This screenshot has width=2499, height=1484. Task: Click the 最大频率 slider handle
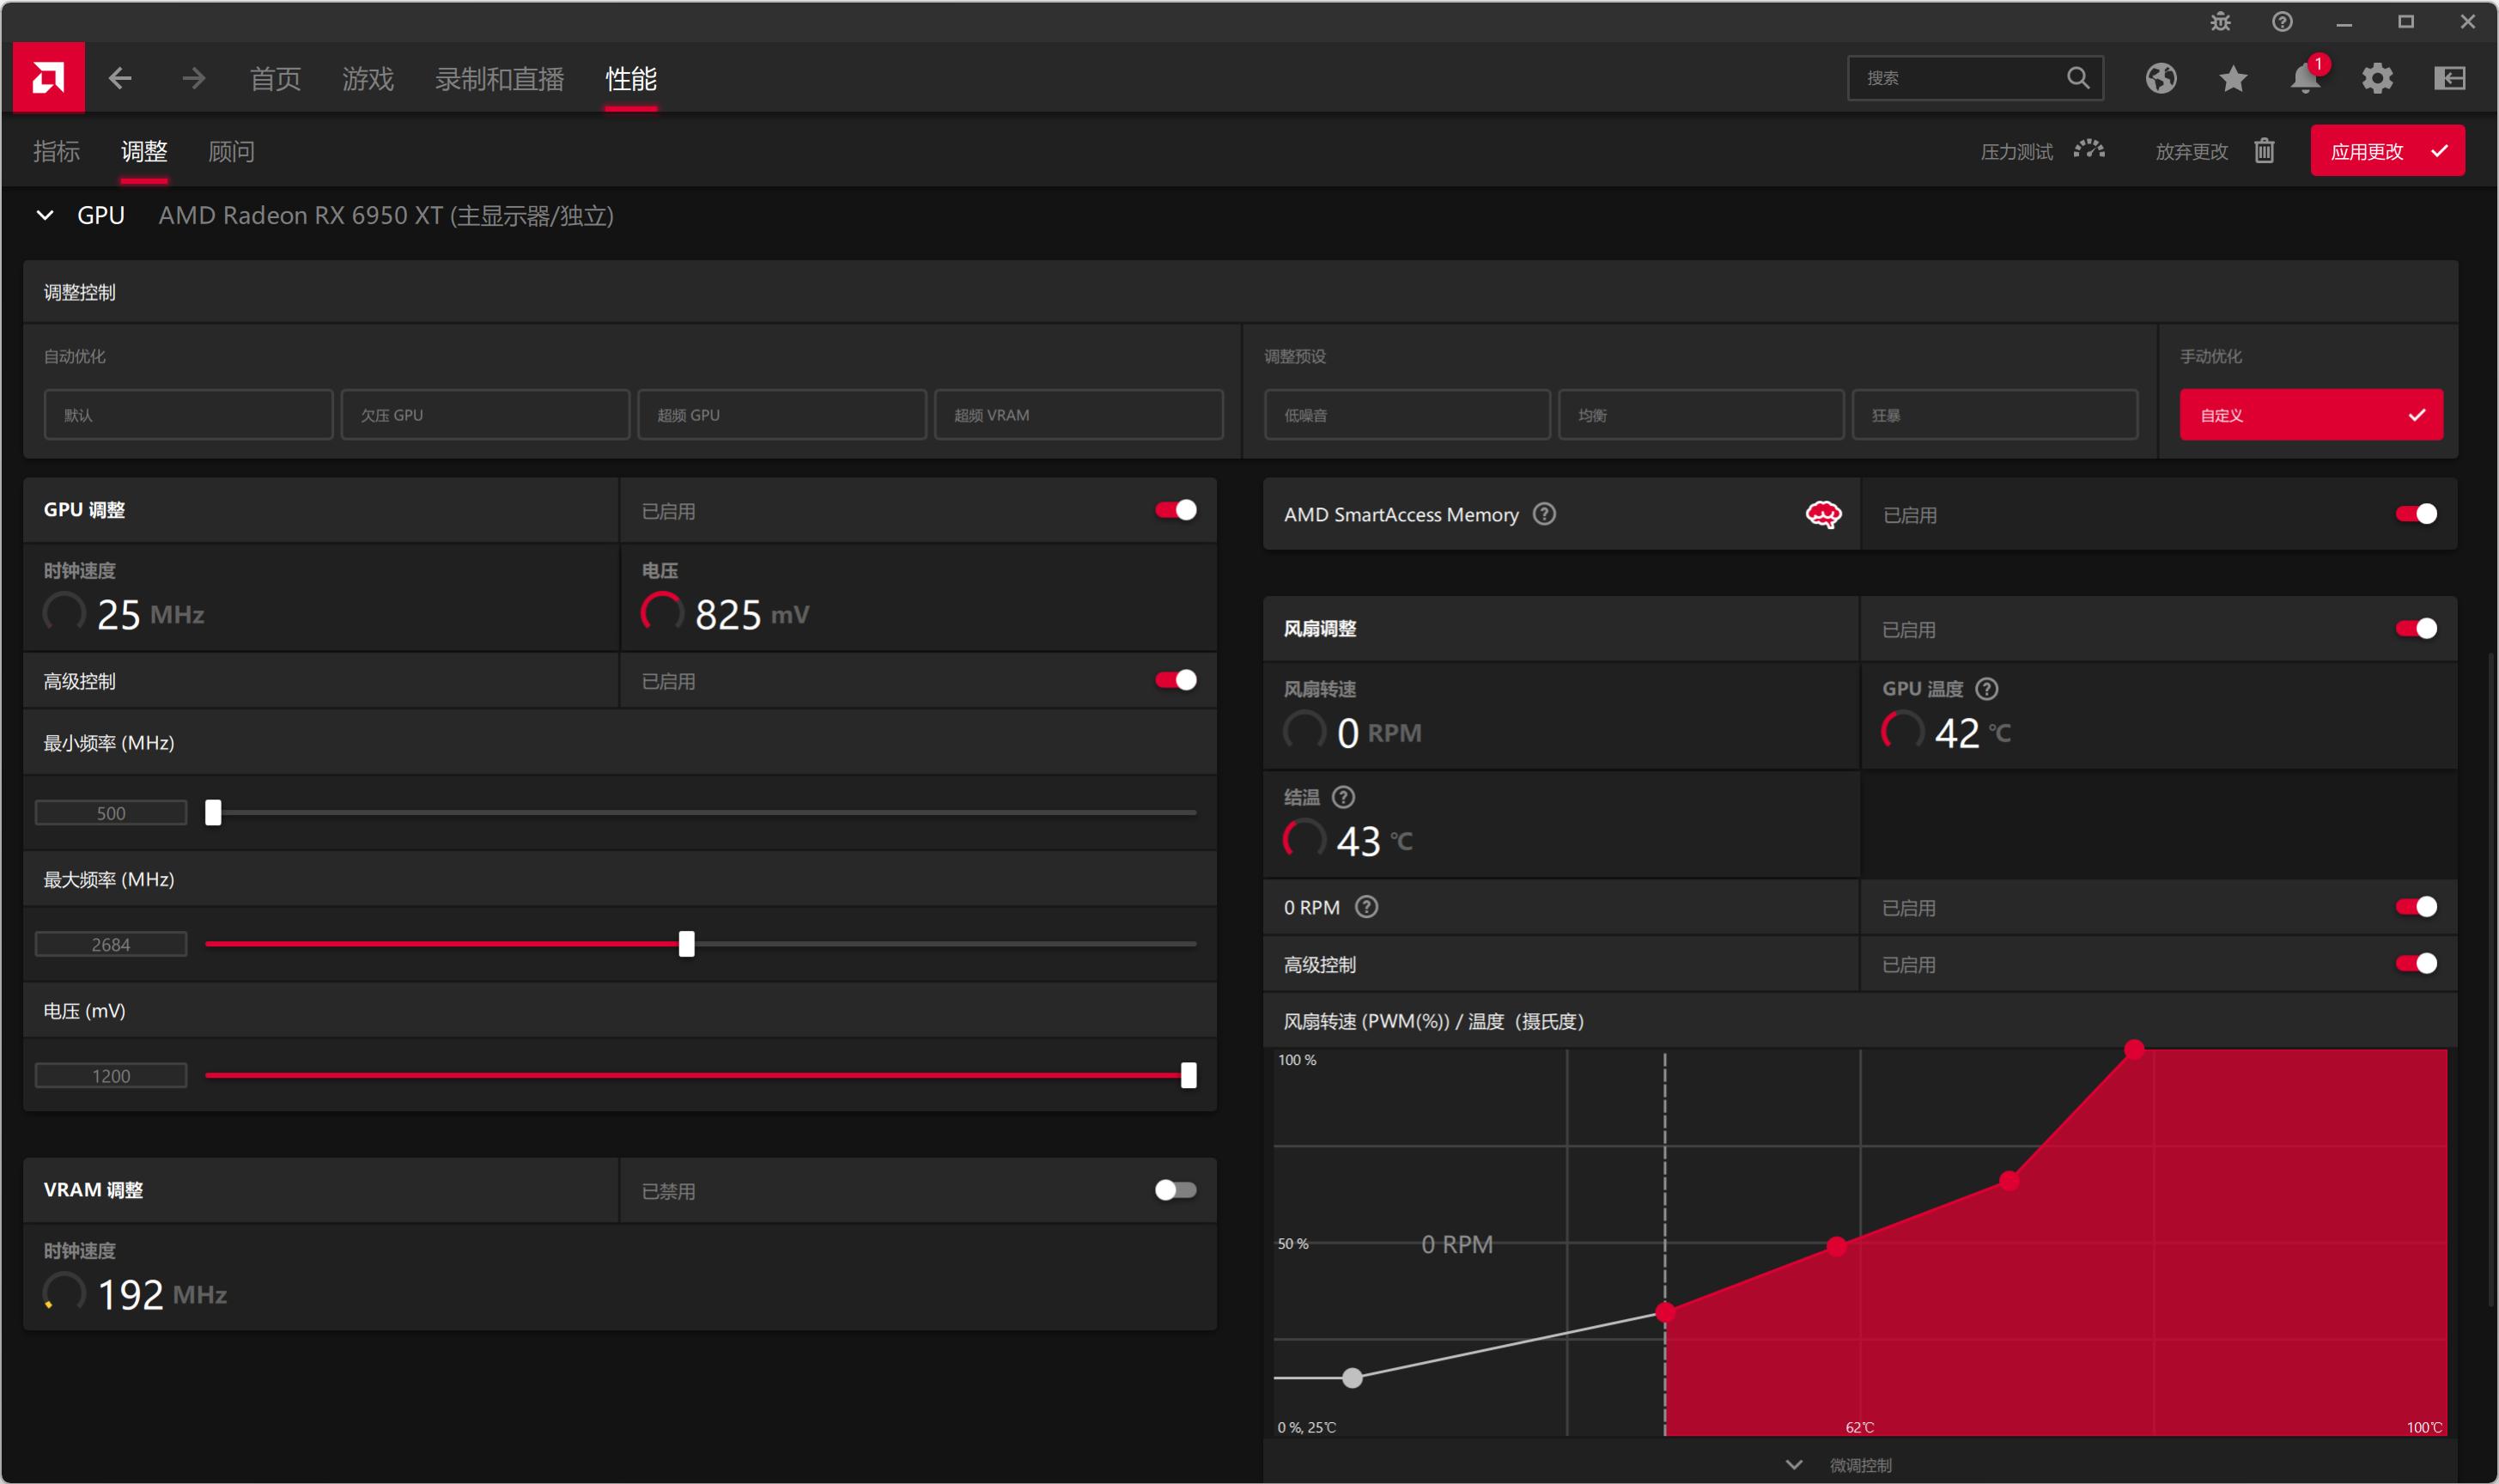point(686,944)
